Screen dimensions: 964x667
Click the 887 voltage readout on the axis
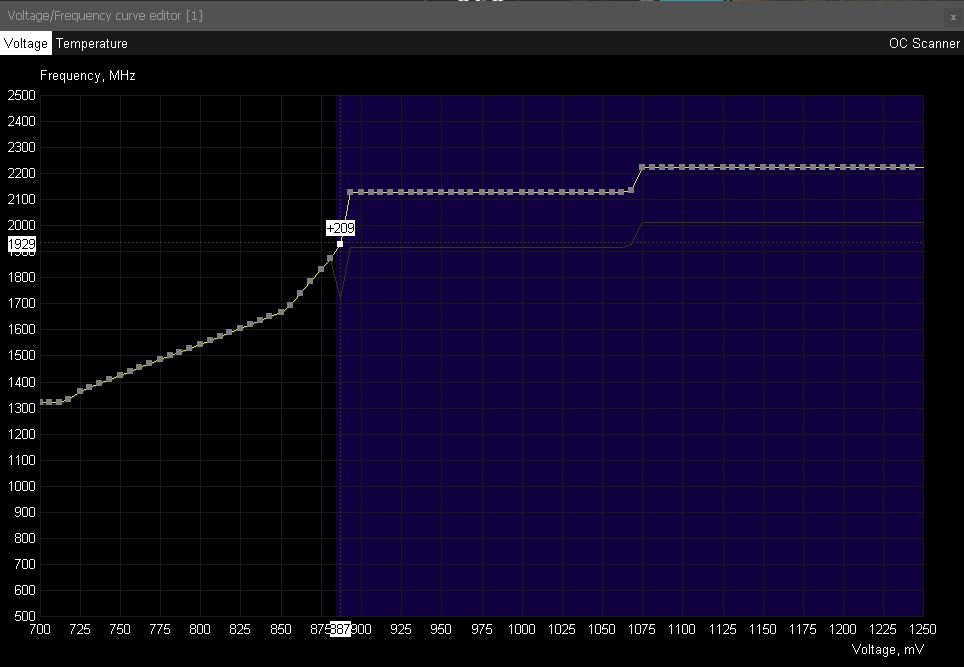pos(340,629)
